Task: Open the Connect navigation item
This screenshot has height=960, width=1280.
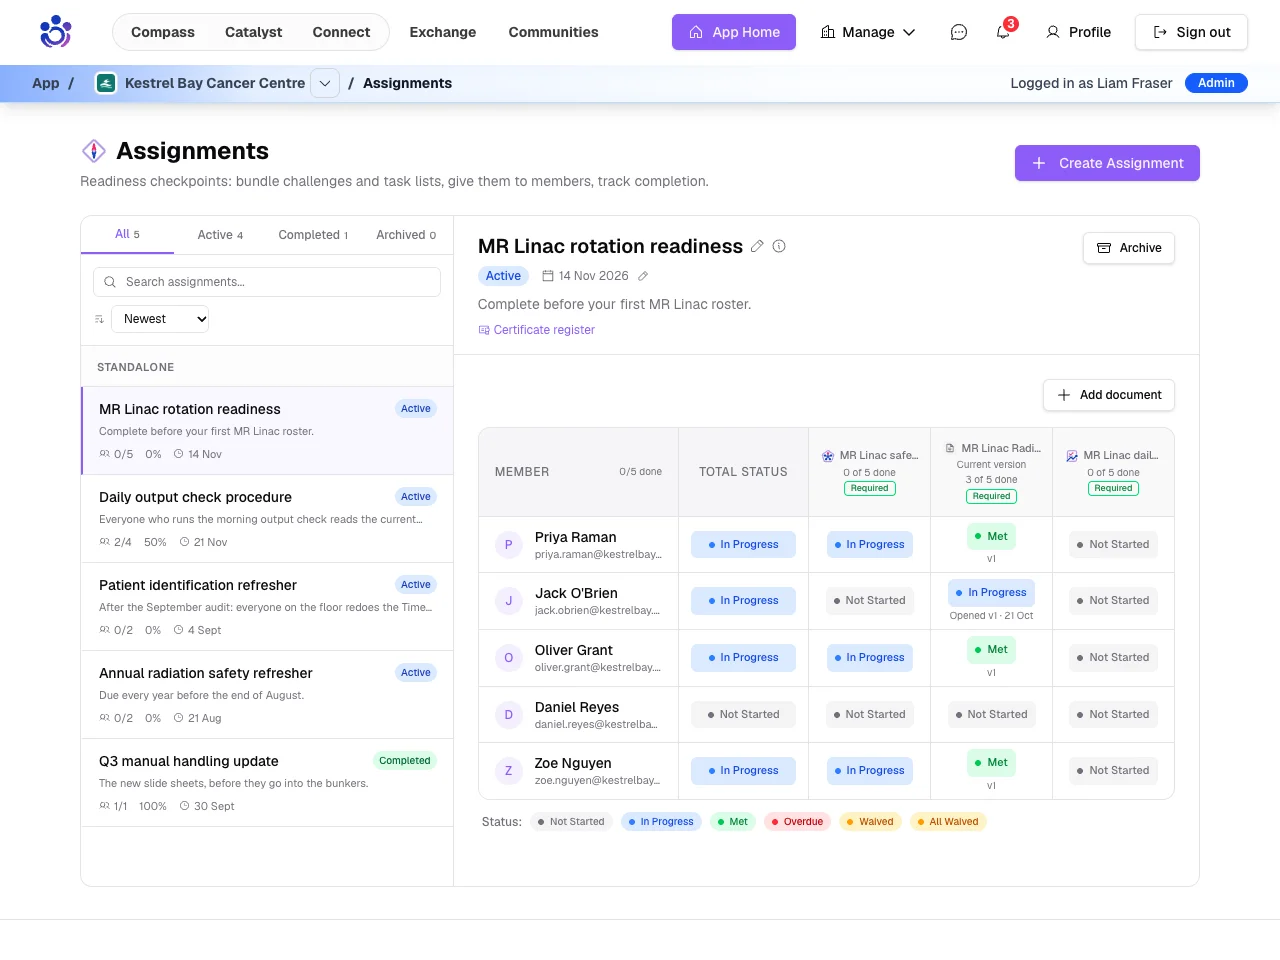Action: [341, 32]
